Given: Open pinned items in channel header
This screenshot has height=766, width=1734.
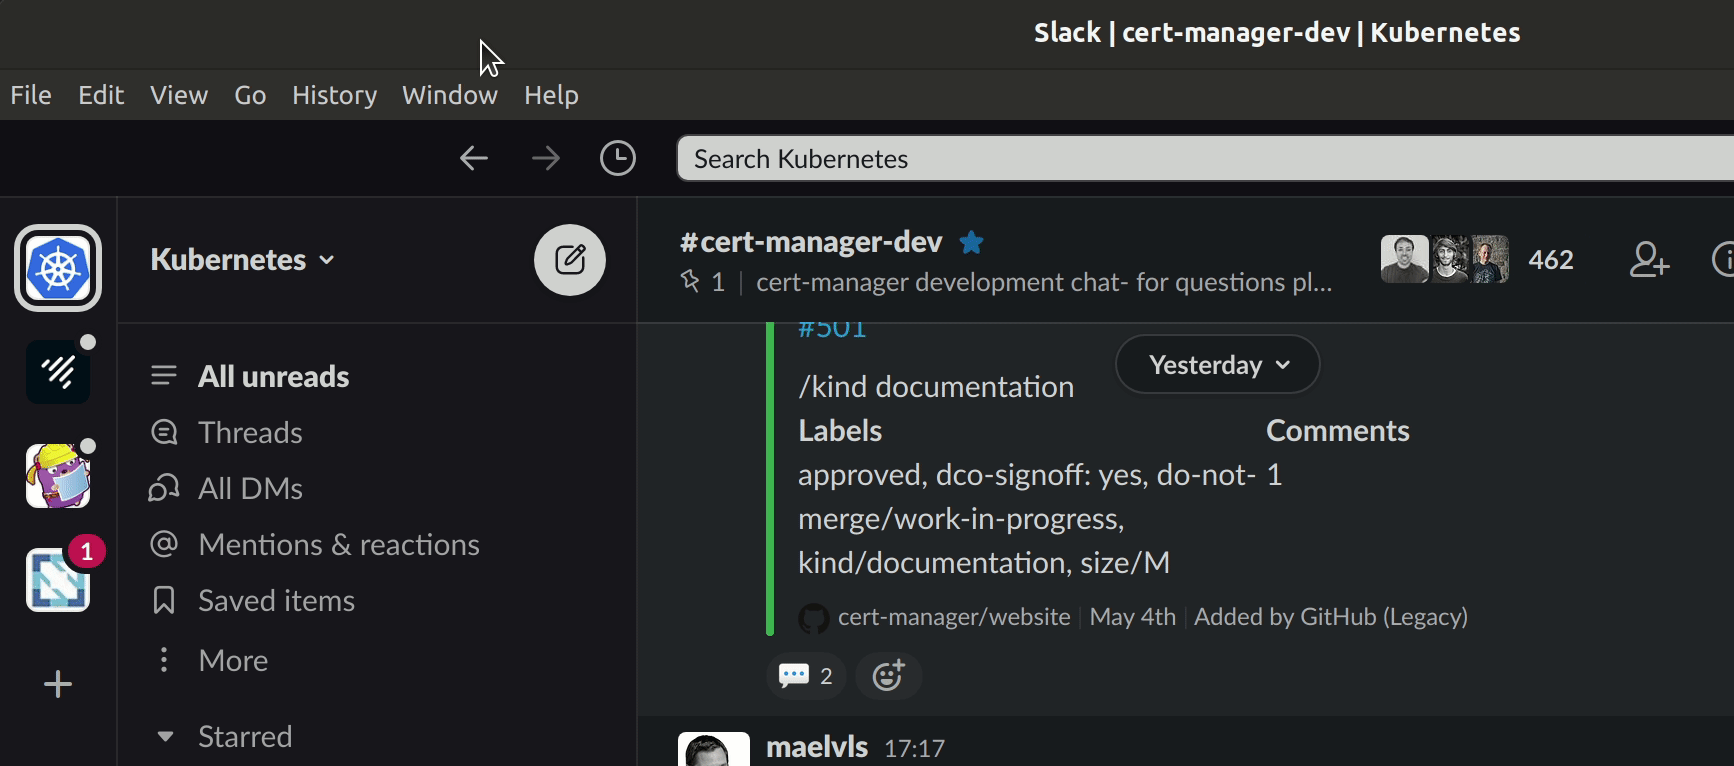Looking at the screenshot, I should point(703,283).
